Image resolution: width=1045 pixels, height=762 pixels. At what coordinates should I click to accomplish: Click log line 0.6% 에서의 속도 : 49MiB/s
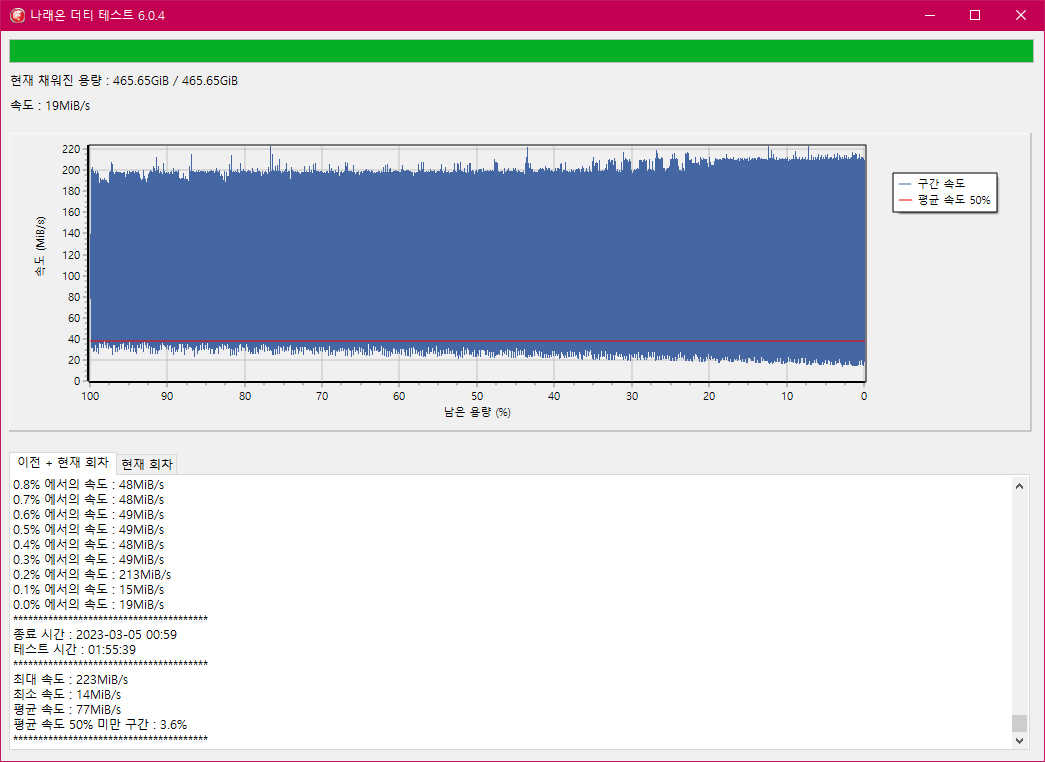pyautogui.click(x=89, y=515)
